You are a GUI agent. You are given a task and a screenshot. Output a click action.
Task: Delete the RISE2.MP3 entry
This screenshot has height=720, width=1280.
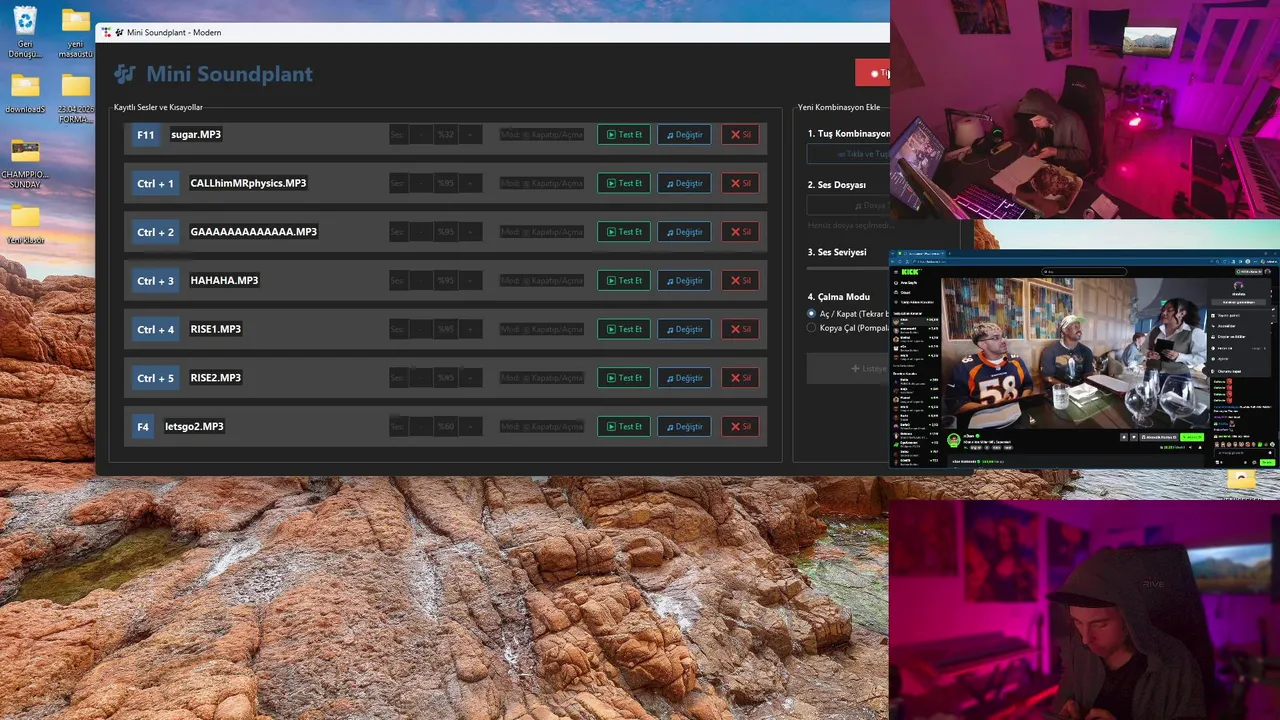(740, 378)
